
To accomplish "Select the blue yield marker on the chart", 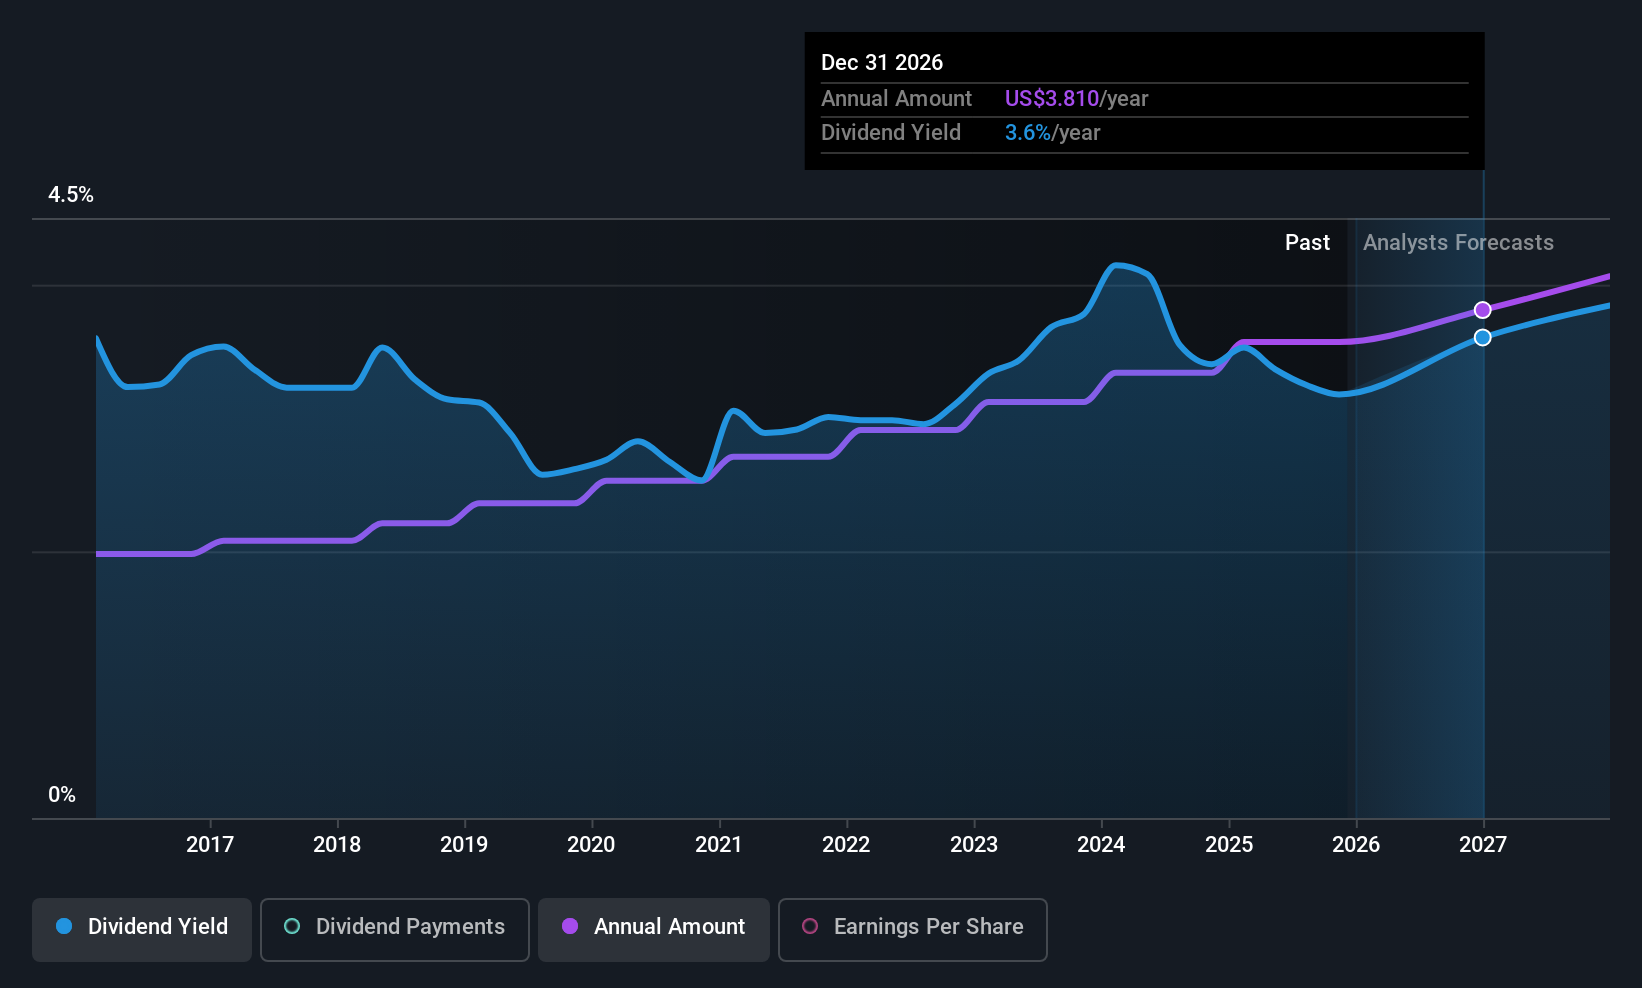I will [1483, 337].
